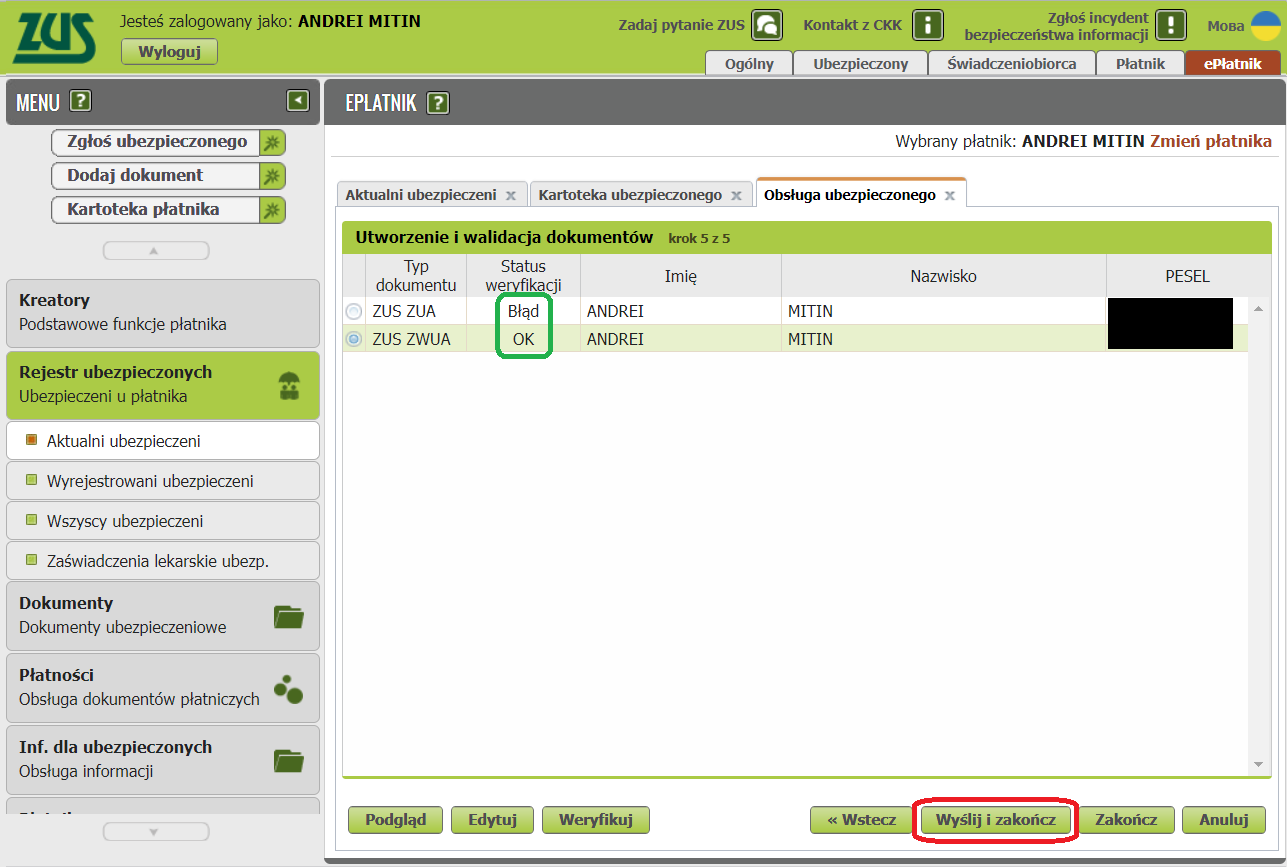Expand the Dokumenty menu section
This screenshot has width=1287, height=867.
click(162, 615)
